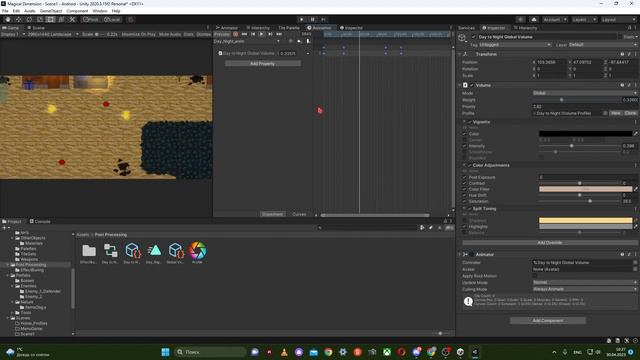Open the Vignette black color swatch
The image size is (640, 360).
(585, 133)
